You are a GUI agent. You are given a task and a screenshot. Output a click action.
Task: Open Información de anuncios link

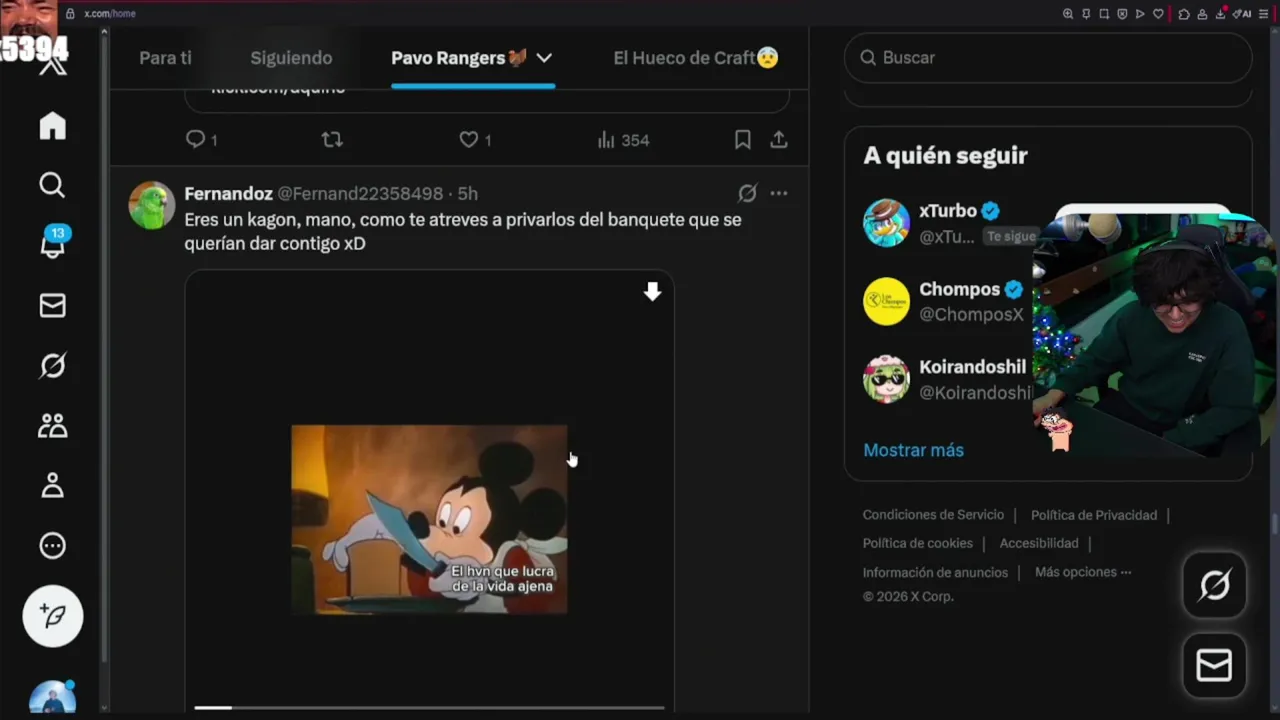[935, 573]
